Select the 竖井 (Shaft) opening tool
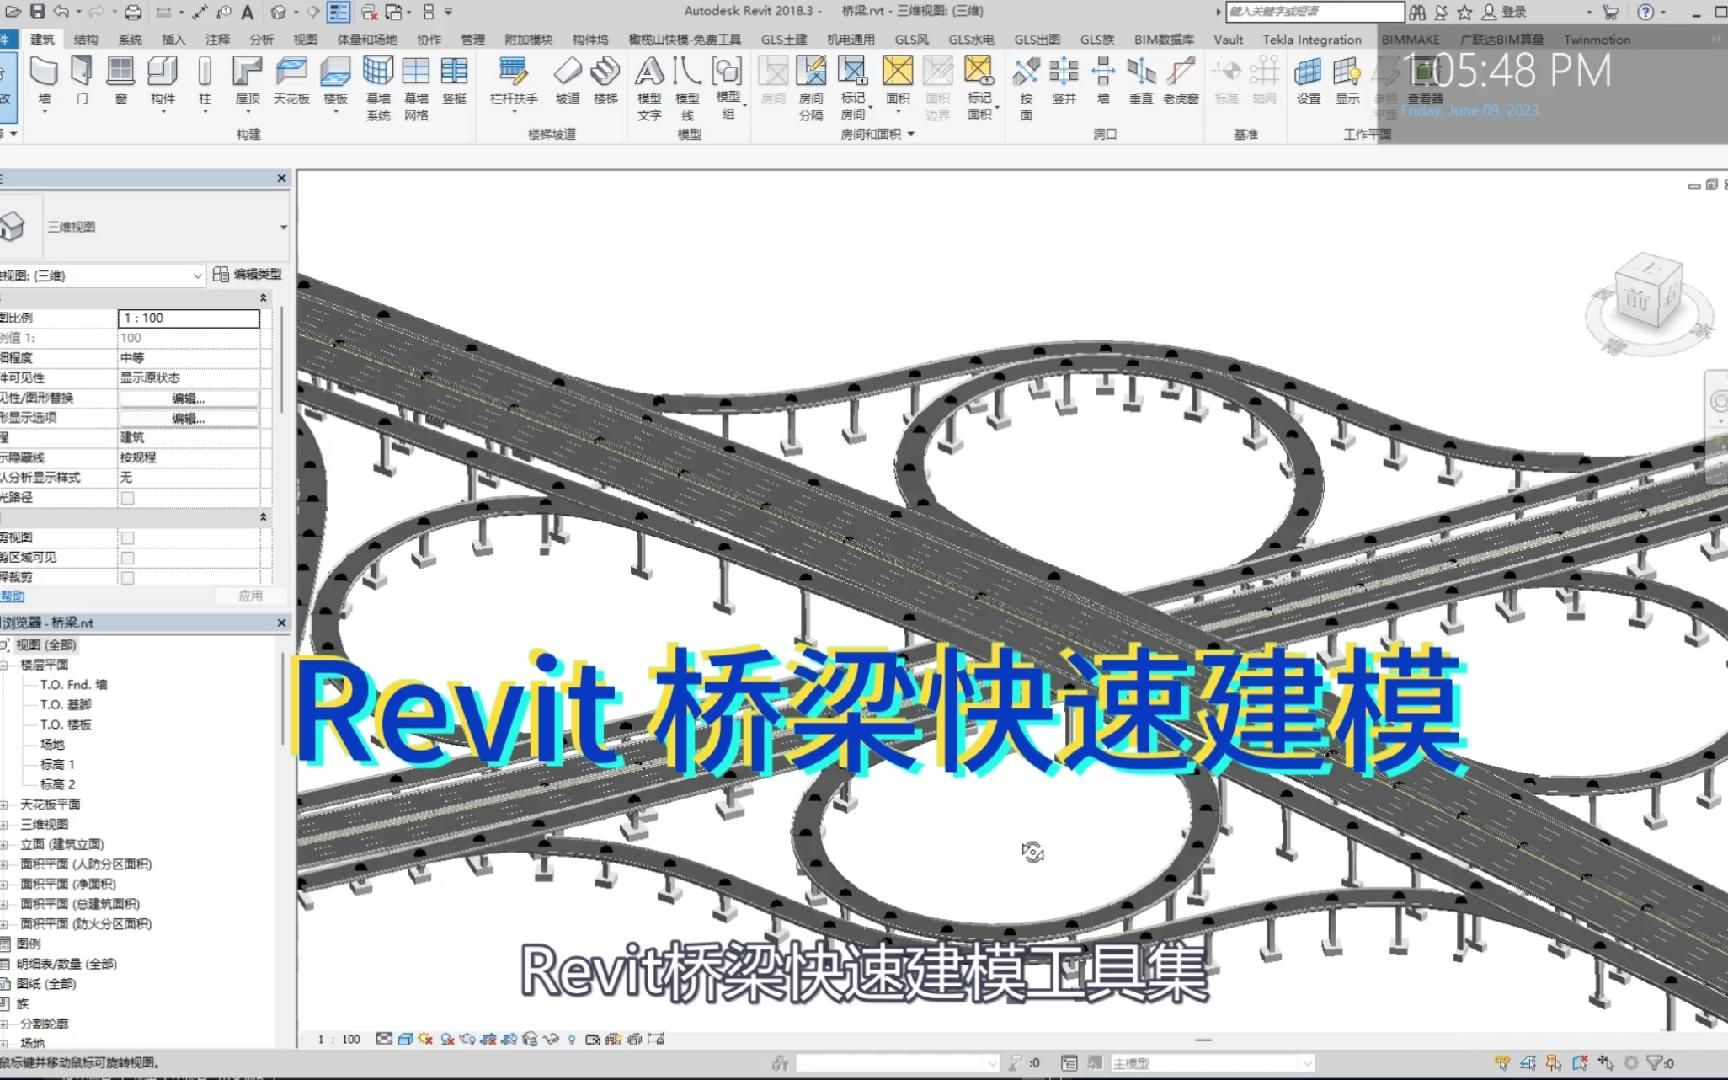The image size is (1728, 1080). pyautogui.click(x=1064, y=80)
